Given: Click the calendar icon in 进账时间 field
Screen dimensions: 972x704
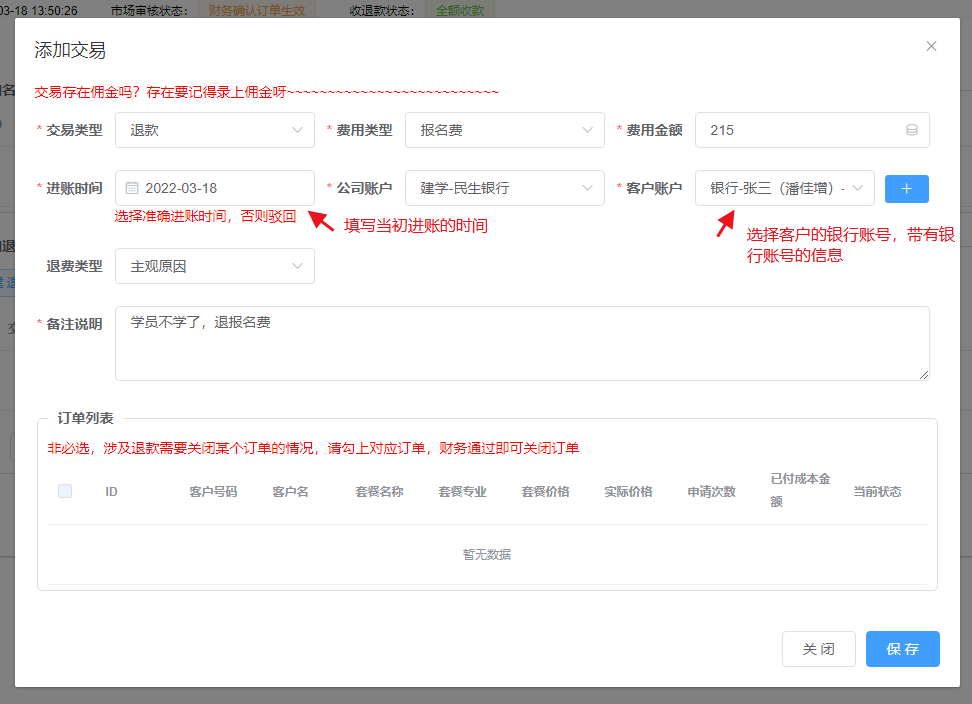Looking at the screenshot, I should click(132, 188).
